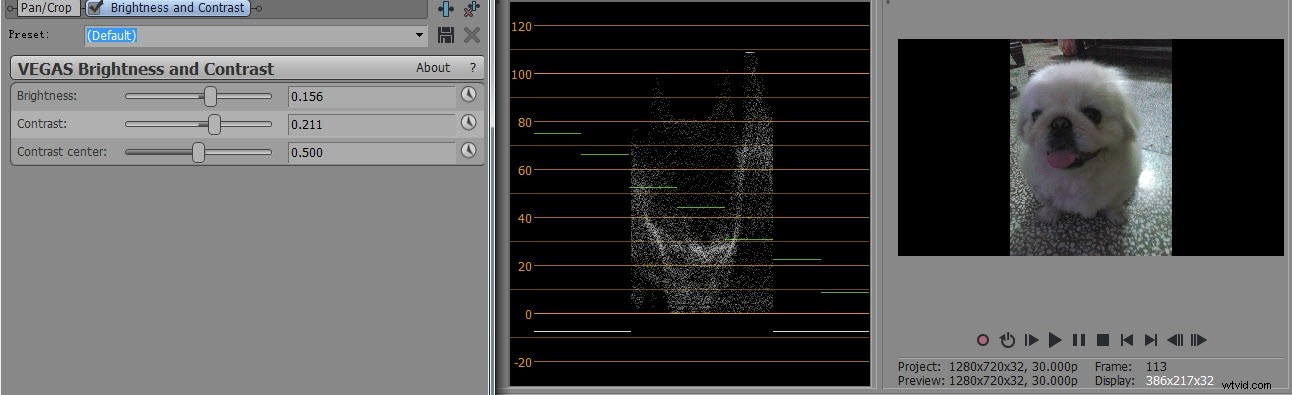Click the Project 1280x720x32, 30.000p text
The image size is (1292, 395).
(x=988, y=367)
